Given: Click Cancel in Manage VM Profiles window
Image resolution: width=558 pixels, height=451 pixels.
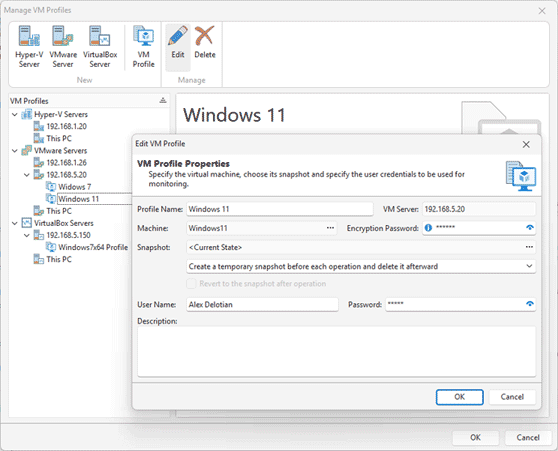Looking at the screenshot, I should [528, 437].
